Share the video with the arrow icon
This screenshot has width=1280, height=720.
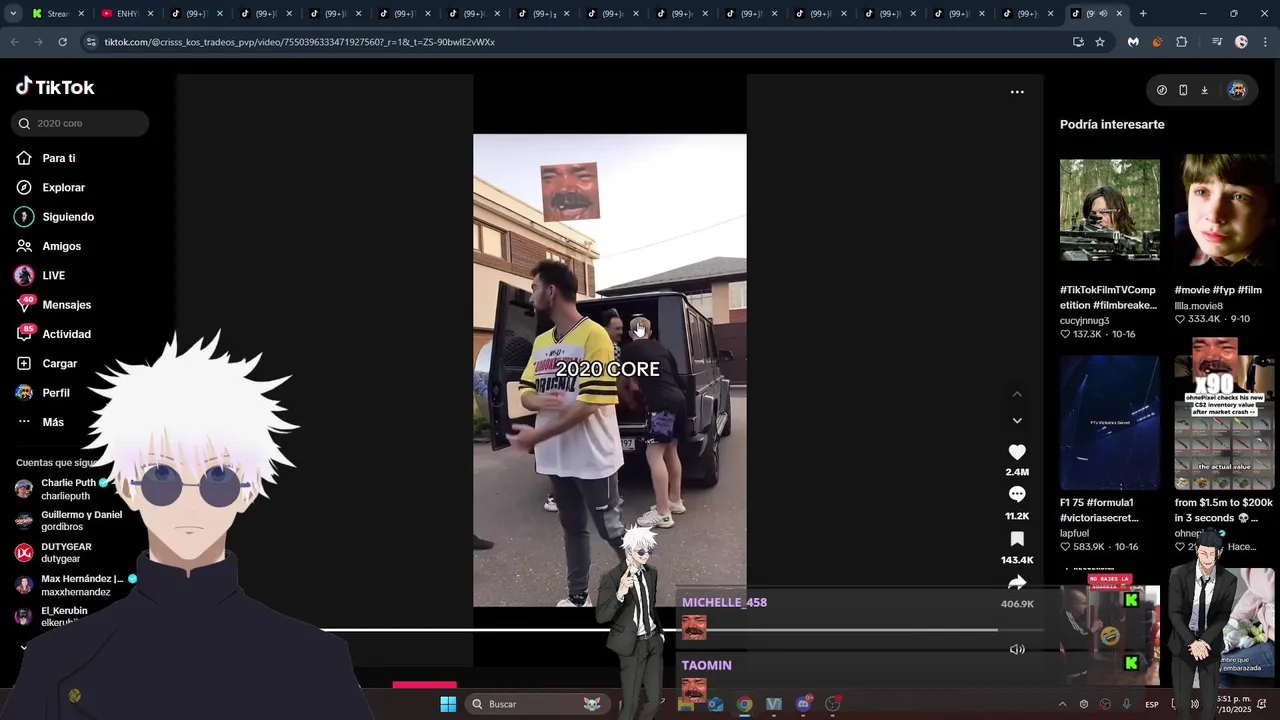click(x=1017, y=582)
